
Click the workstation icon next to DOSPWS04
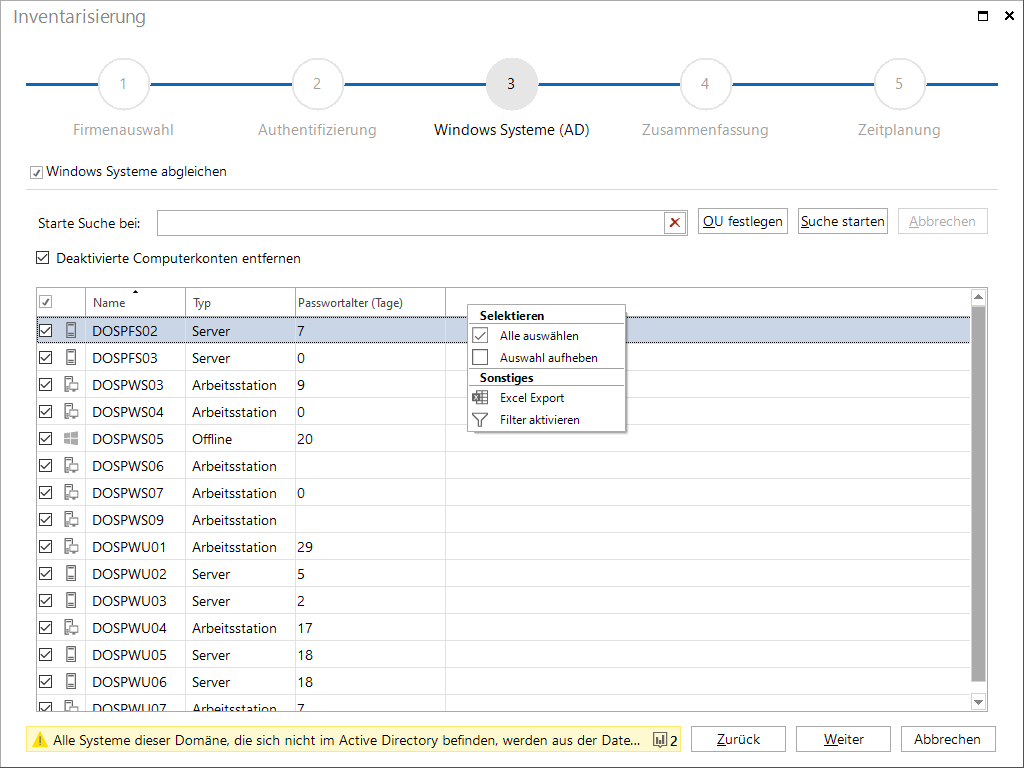71,411
